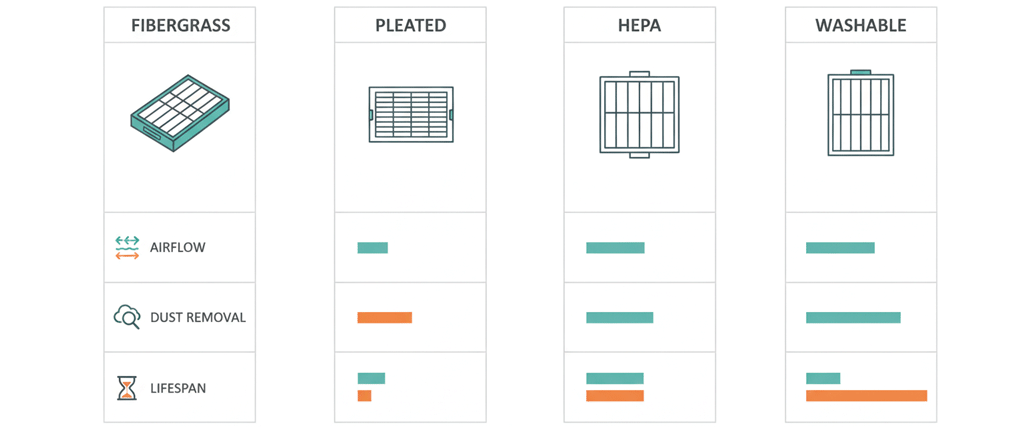Screen dimensions: 1021x427
Task: Click the Fiberglass filter illustration
Action: point(180,113)
